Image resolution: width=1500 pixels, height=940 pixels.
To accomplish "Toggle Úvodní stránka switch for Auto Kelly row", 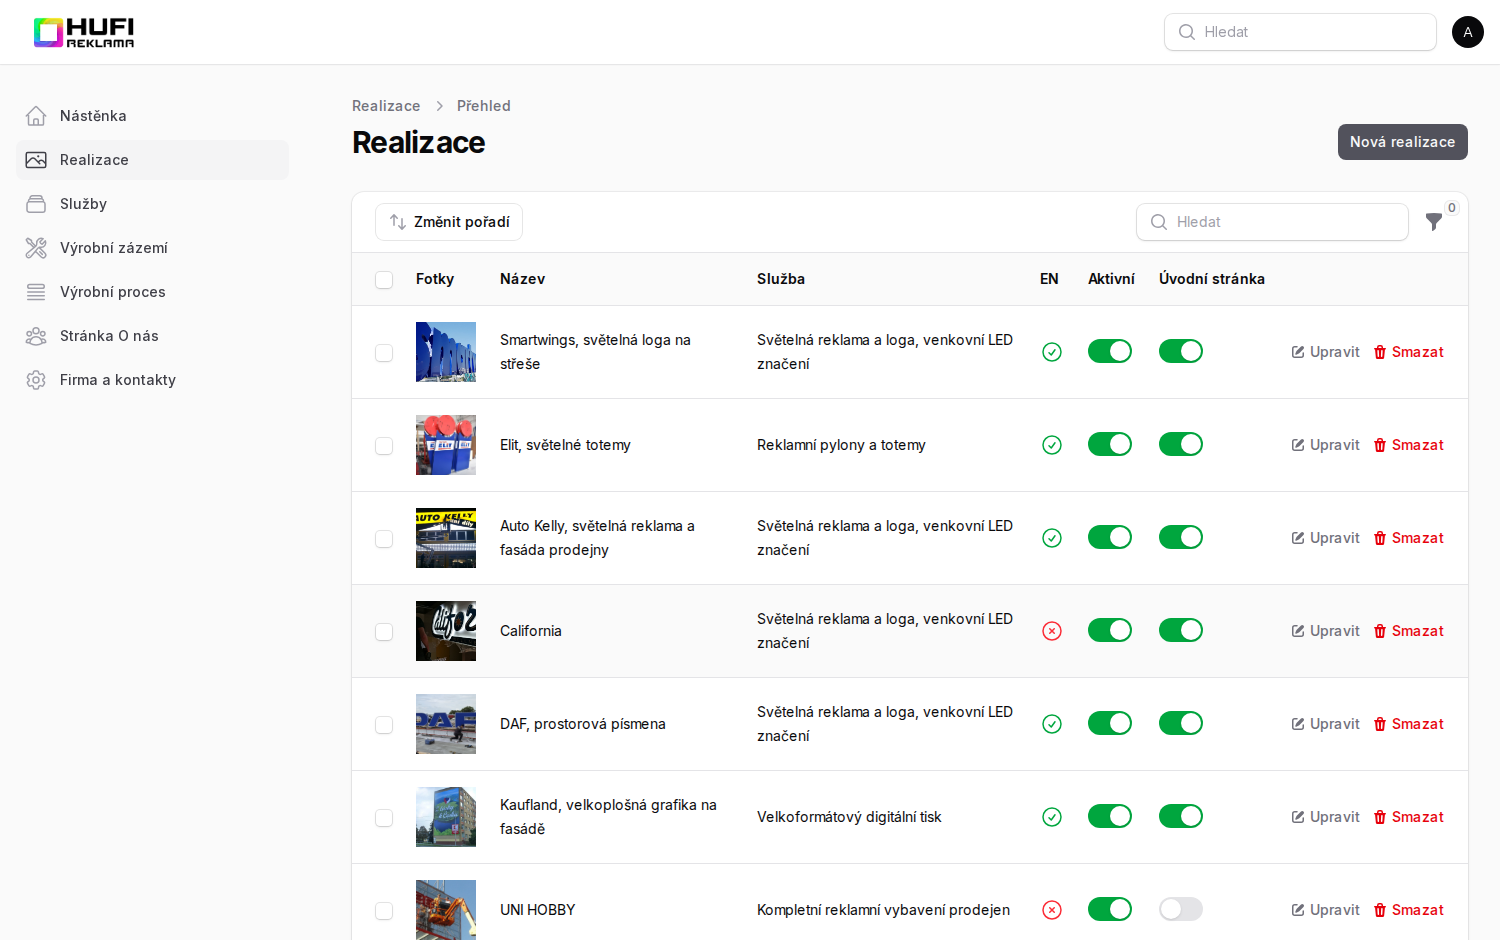I will [x=1181, y=537].
